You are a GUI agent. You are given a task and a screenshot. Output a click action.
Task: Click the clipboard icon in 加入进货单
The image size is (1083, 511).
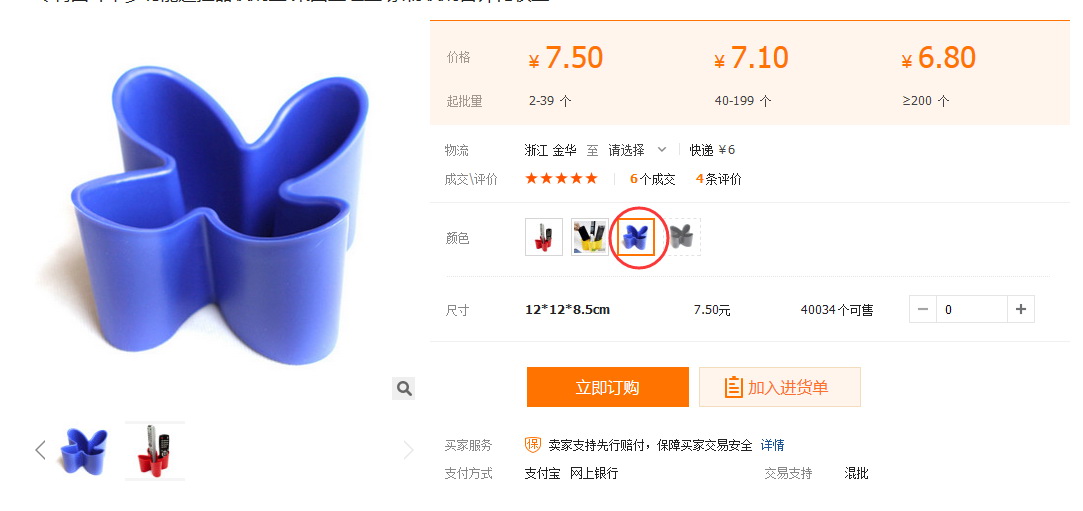733,387
